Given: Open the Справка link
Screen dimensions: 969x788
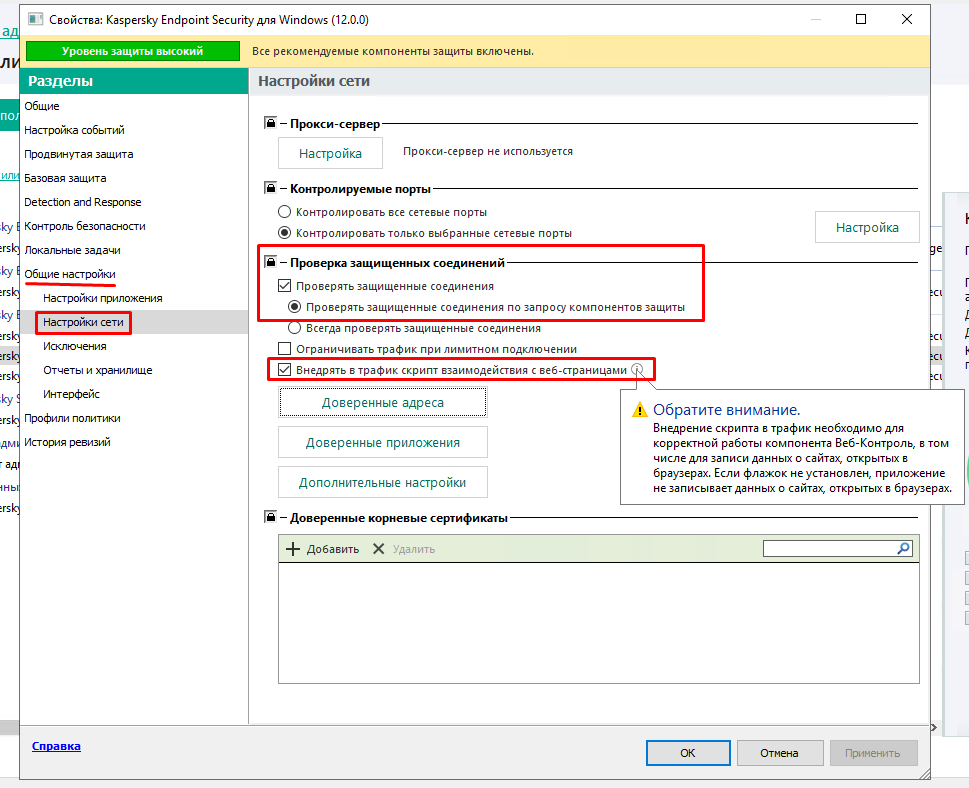Looking at the screenshot, I should (x=56, y=746).
